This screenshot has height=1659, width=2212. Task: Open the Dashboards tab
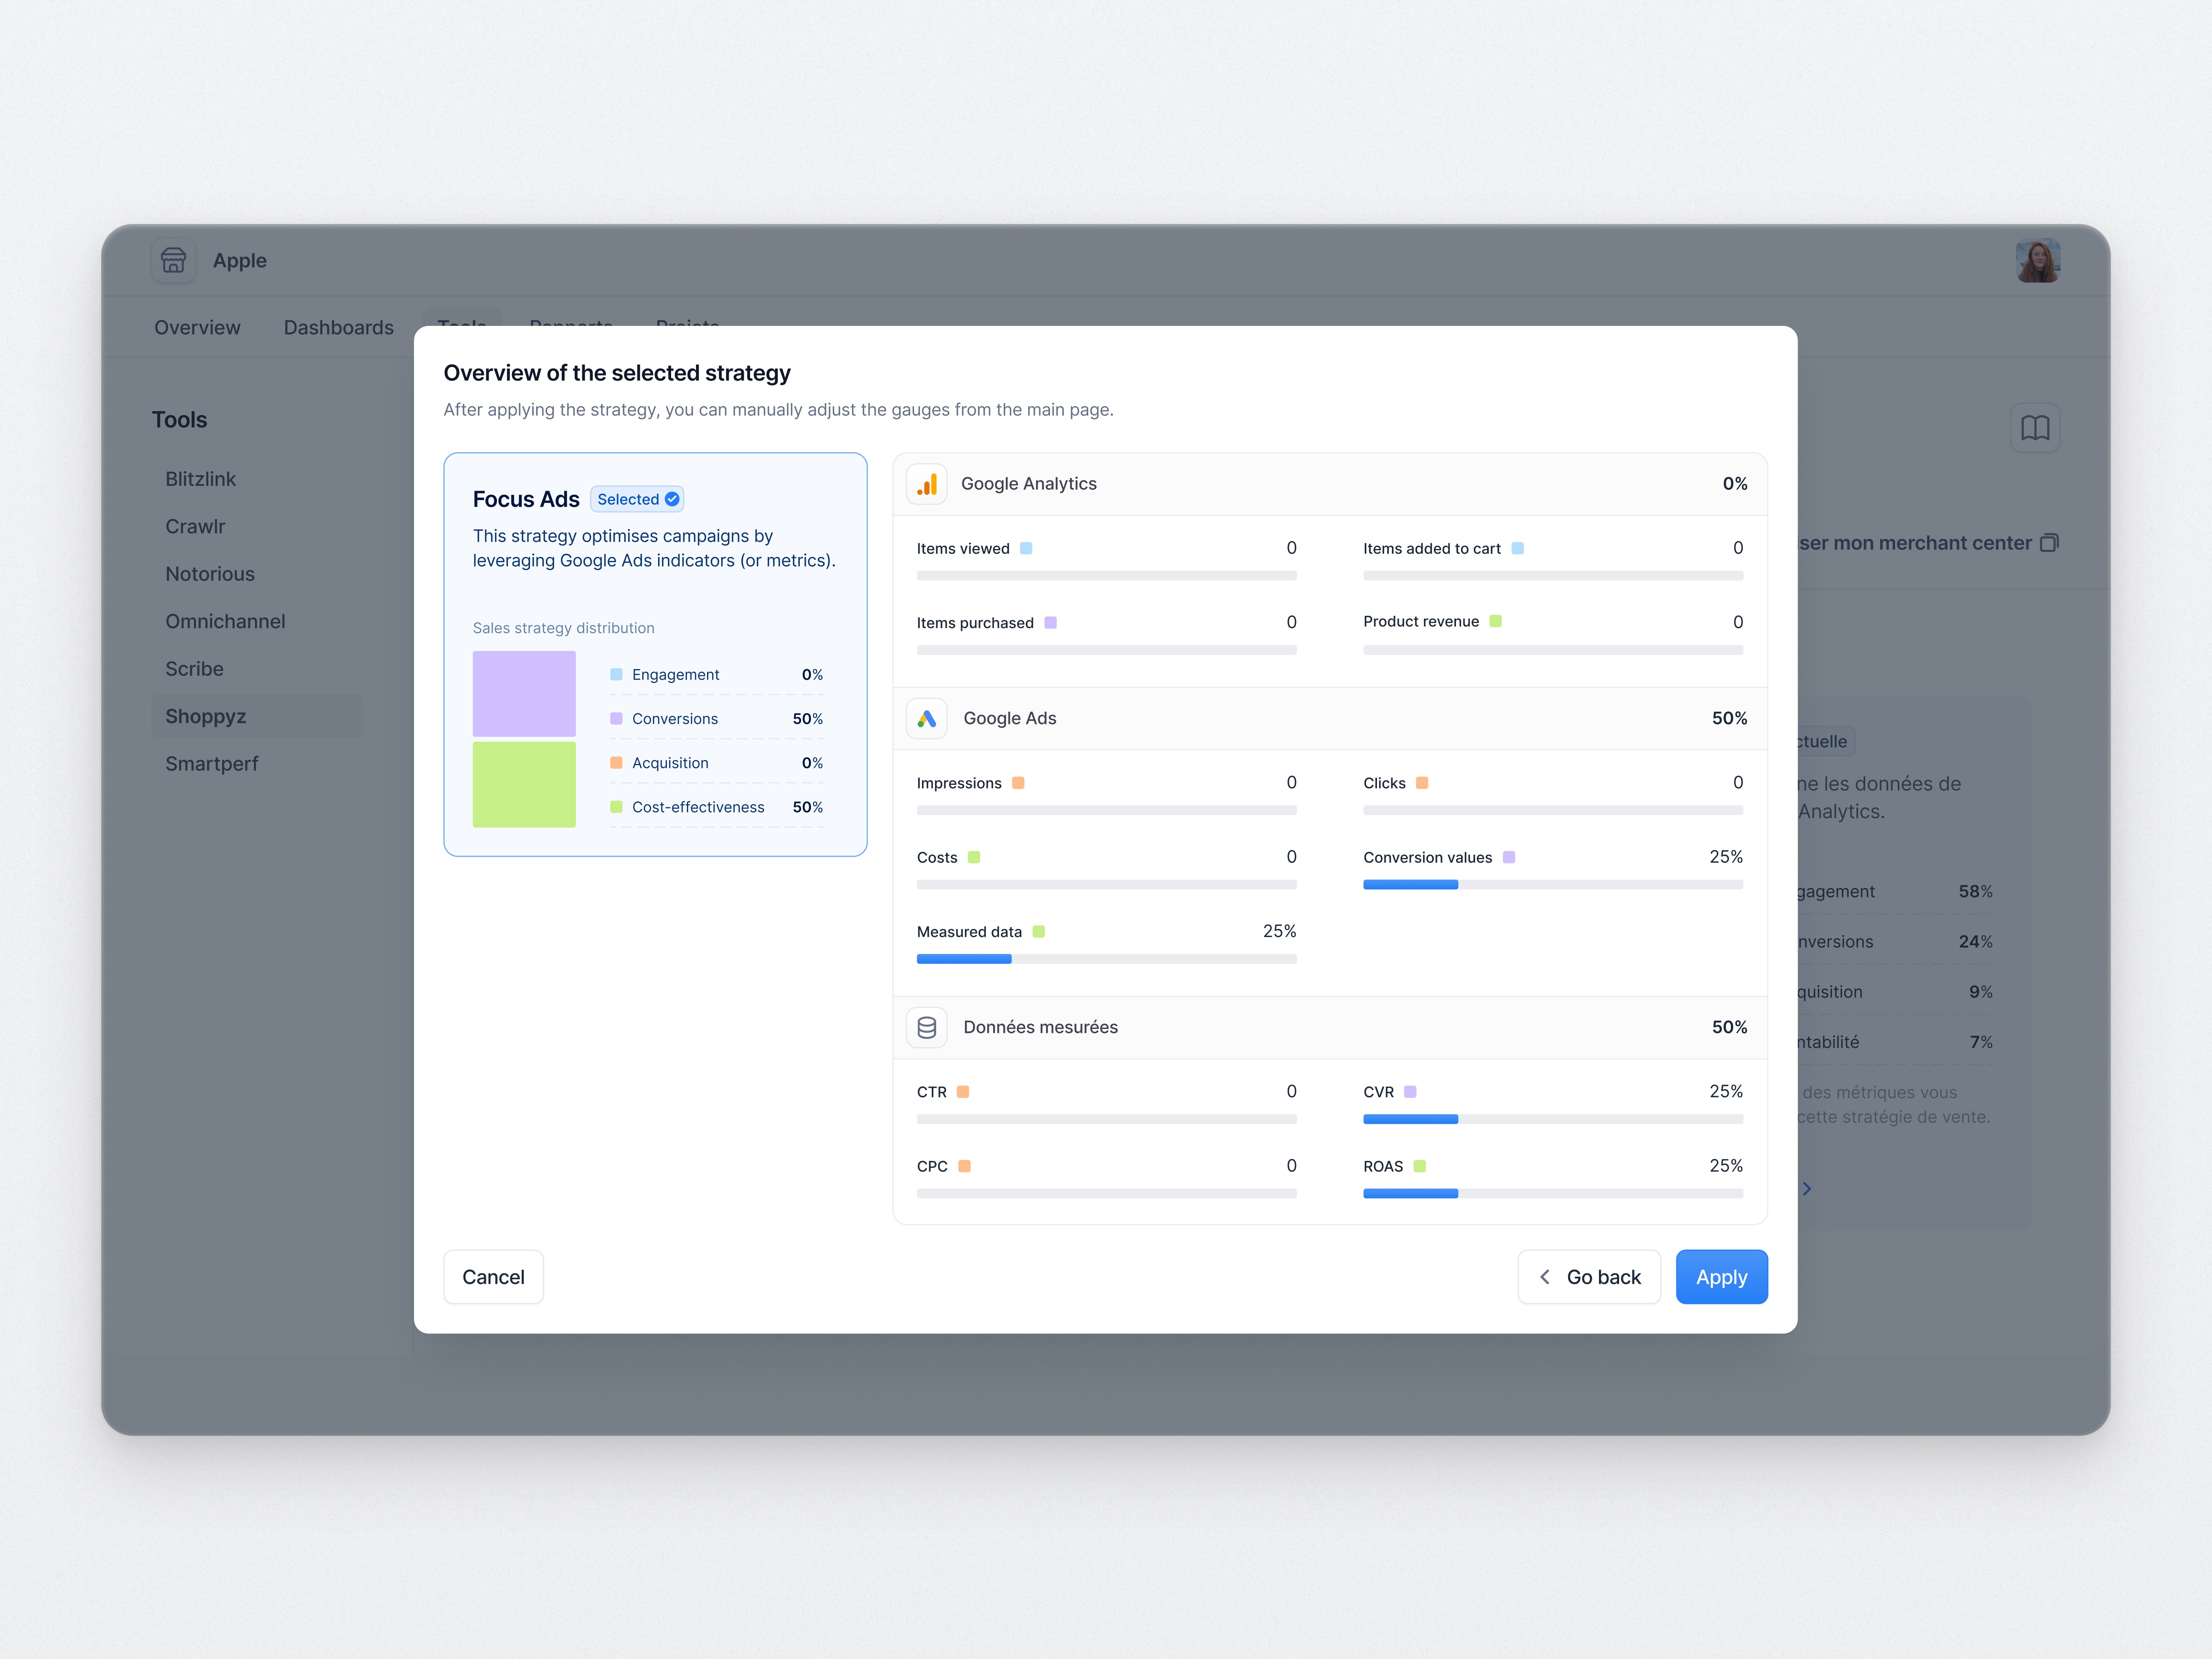tap(339, 328)
